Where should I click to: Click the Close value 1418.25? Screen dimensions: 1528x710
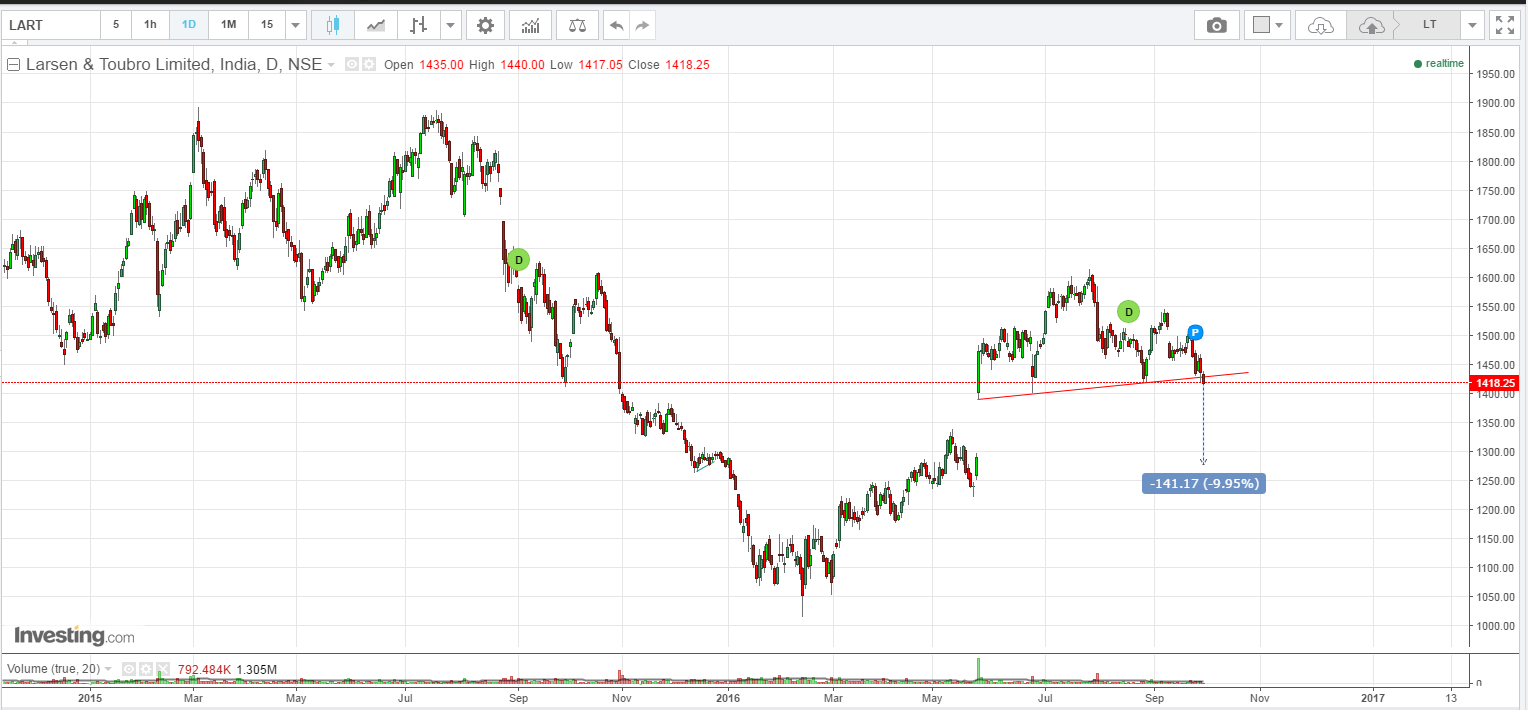click(687, 65)
